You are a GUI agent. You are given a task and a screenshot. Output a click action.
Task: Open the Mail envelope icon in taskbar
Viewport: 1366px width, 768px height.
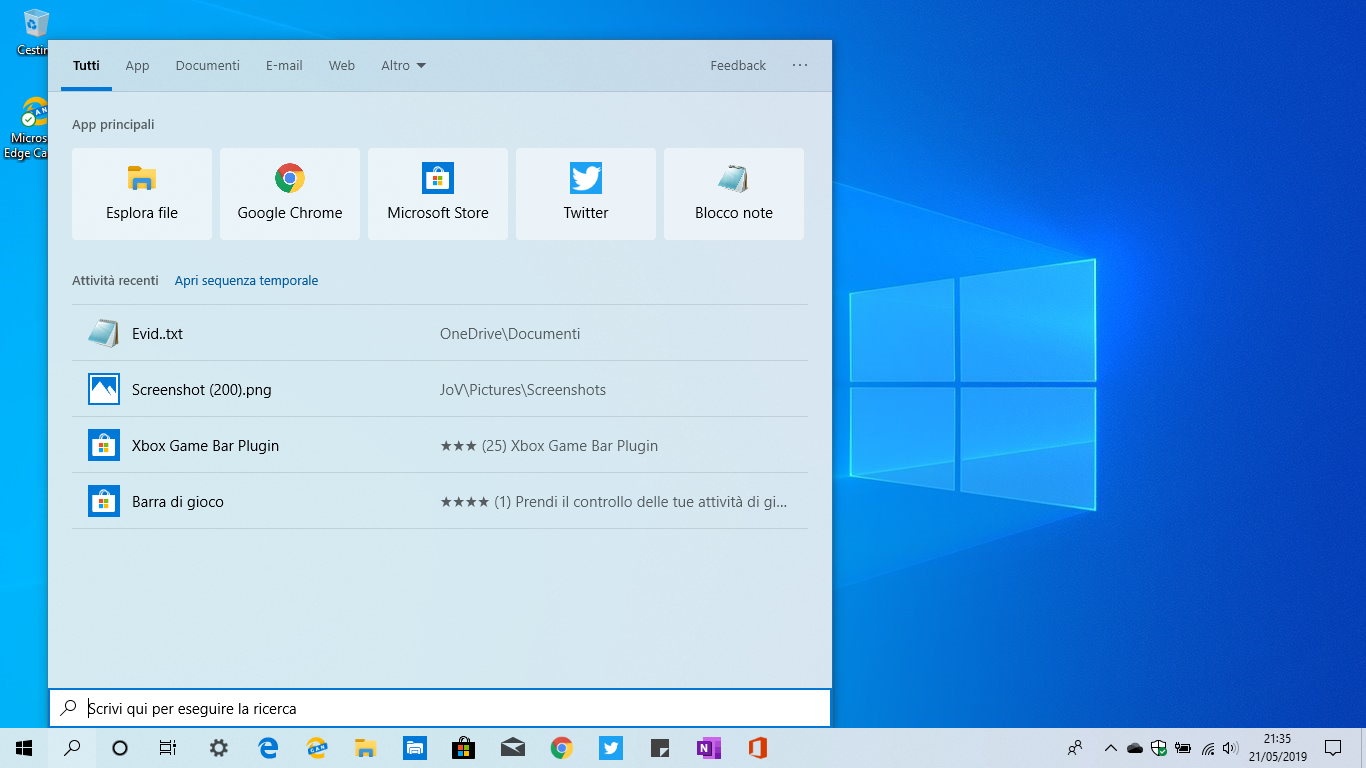[512, 748]
